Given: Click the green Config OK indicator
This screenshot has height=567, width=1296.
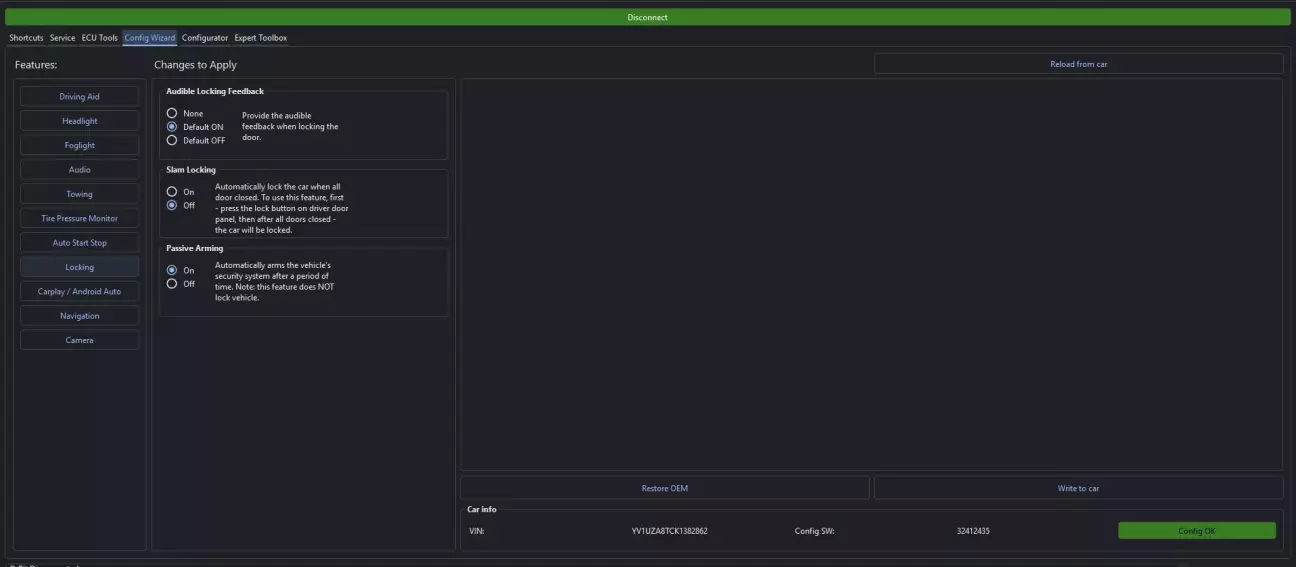Looking at the screenshot, I should tap(1196, 531).
